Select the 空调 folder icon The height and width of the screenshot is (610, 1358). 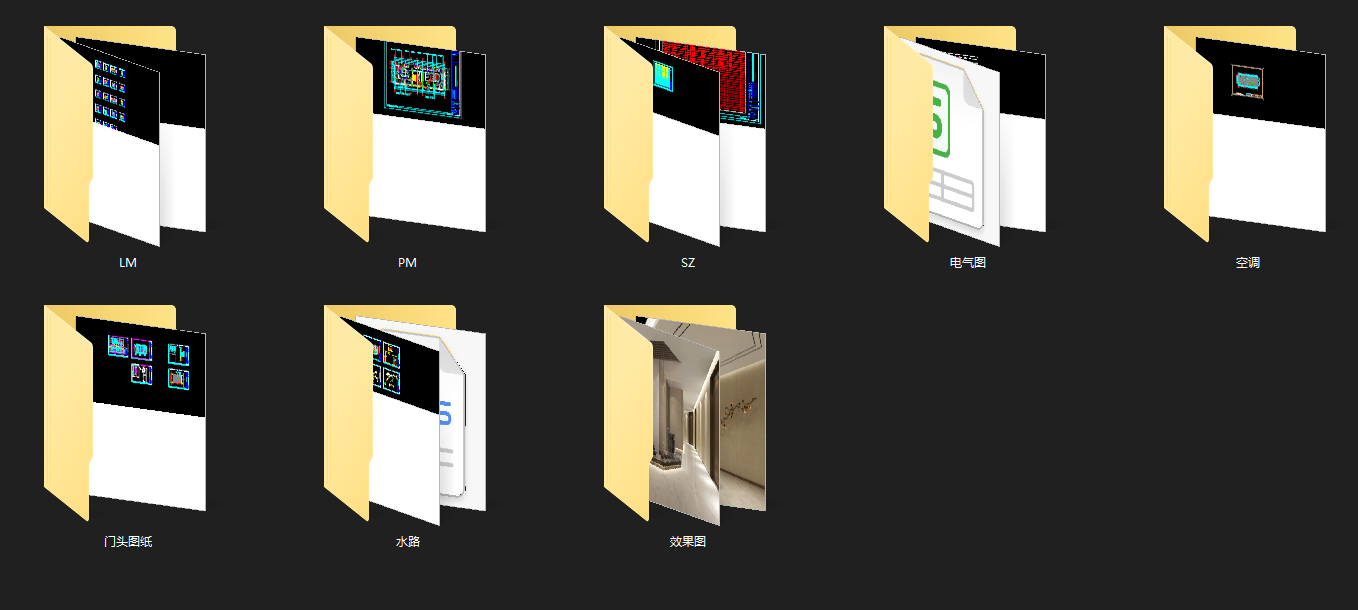click(1245, 136)
